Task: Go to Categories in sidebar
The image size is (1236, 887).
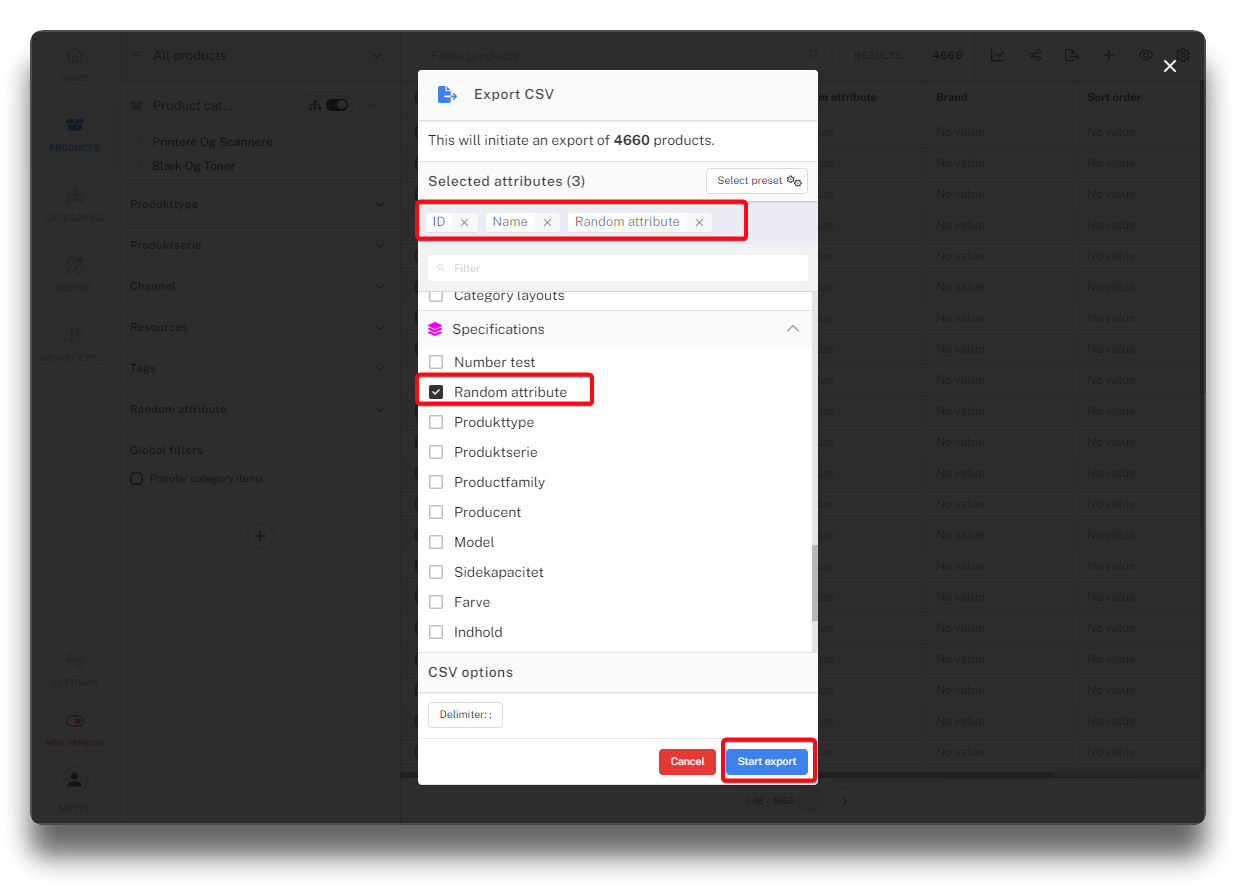Action: point(74,203)
